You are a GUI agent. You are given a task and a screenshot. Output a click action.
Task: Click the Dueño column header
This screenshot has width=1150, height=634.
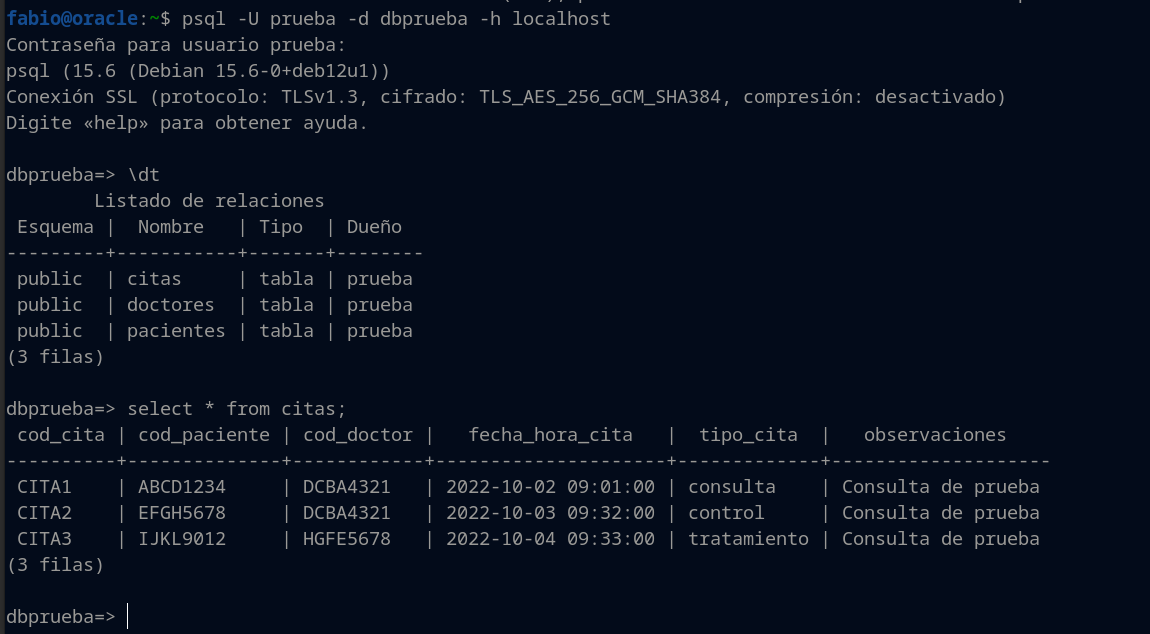pyautogui.click(x=374, y=227)
